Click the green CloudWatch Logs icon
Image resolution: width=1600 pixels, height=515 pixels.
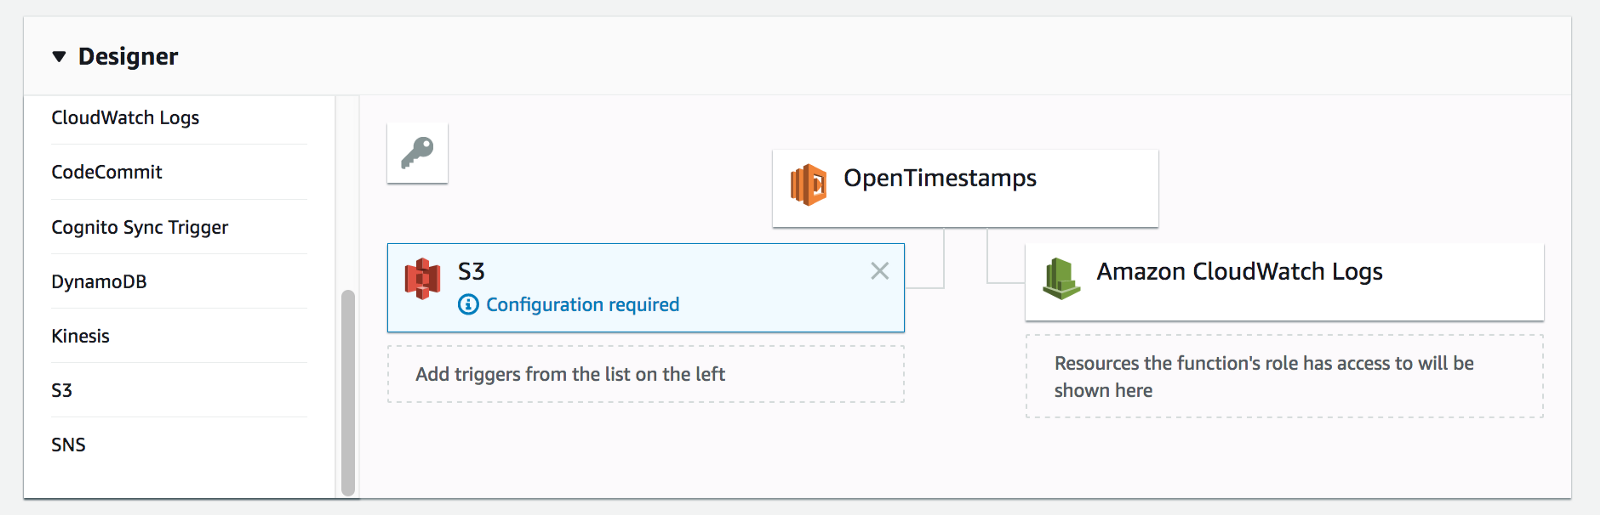coord(1061,278)
